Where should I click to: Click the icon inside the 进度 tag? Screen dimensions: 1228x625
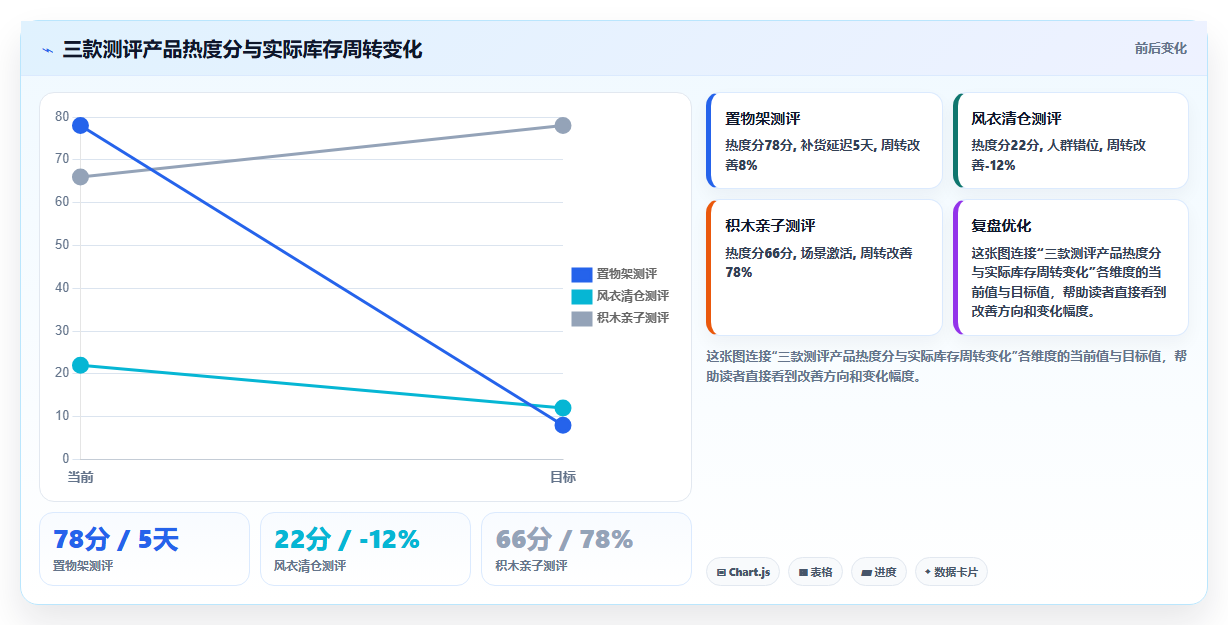click(866, 573)
